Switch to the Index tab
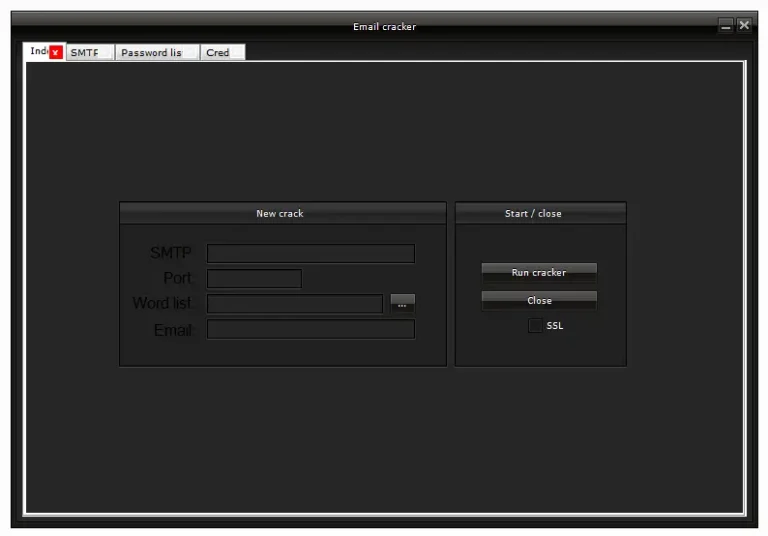The height and width of the screenshot is (536, 768). (x=38, y=52)
